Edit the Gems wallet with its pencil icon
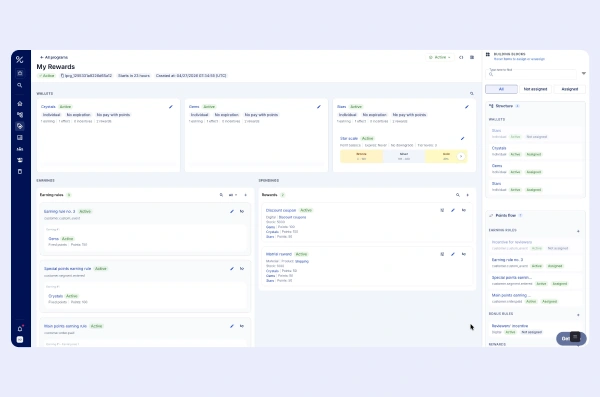This screenshot has width=600, height=397. tap(319, 107)
